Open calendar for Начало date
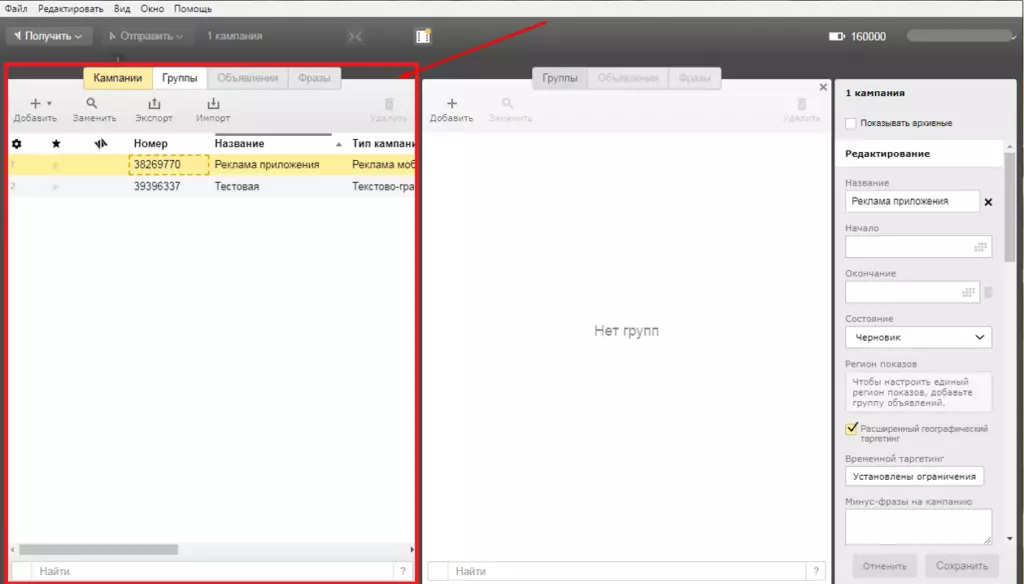Viewport: 1024px width, 584px height. coord(980,247)
